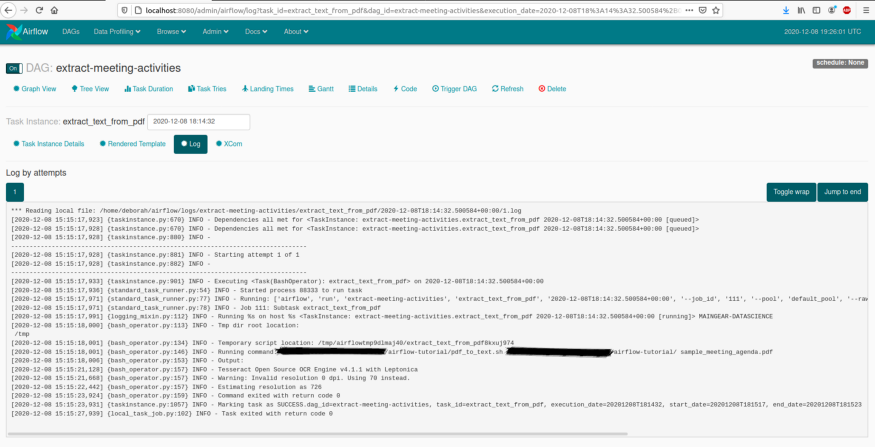Toggle wrap for log text

click(x=791, y=192)
